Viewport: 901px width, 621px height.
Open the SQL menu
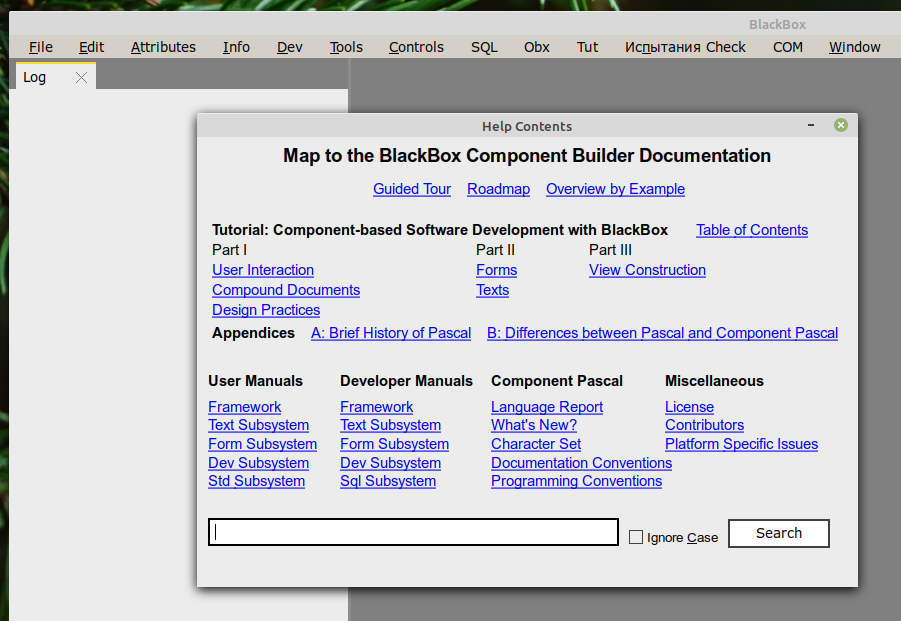pos(484,47)
